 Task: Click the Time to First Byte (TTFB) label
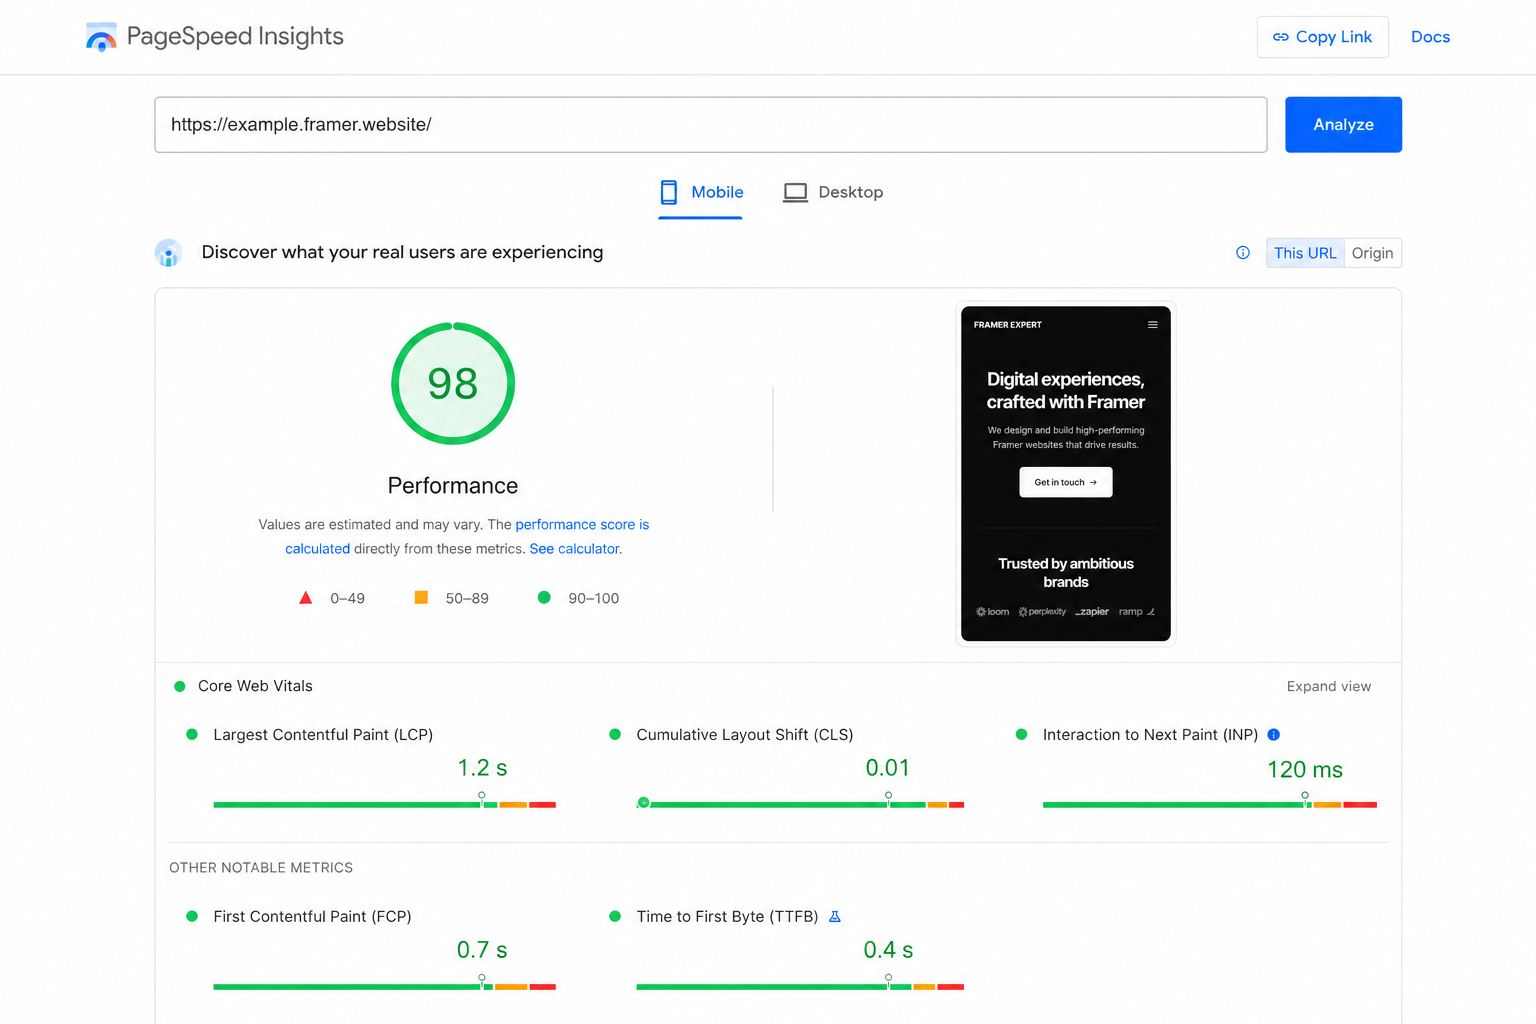coord(727,917)
